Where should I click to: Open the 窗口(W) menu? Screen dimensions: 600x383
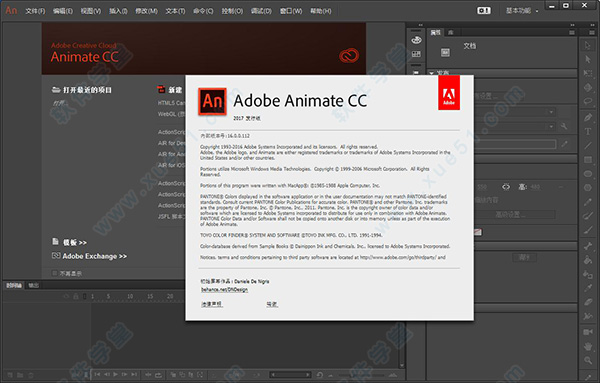pyautogui.click(x=291, y=11)
